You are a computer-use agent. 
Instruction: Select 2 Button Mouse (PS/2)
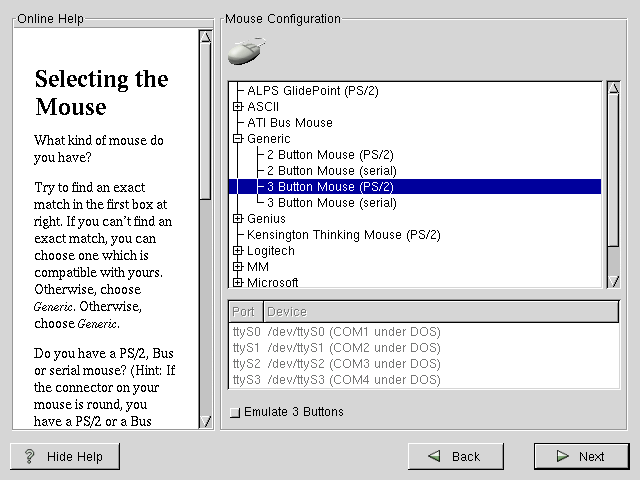[x=330, y=155]
